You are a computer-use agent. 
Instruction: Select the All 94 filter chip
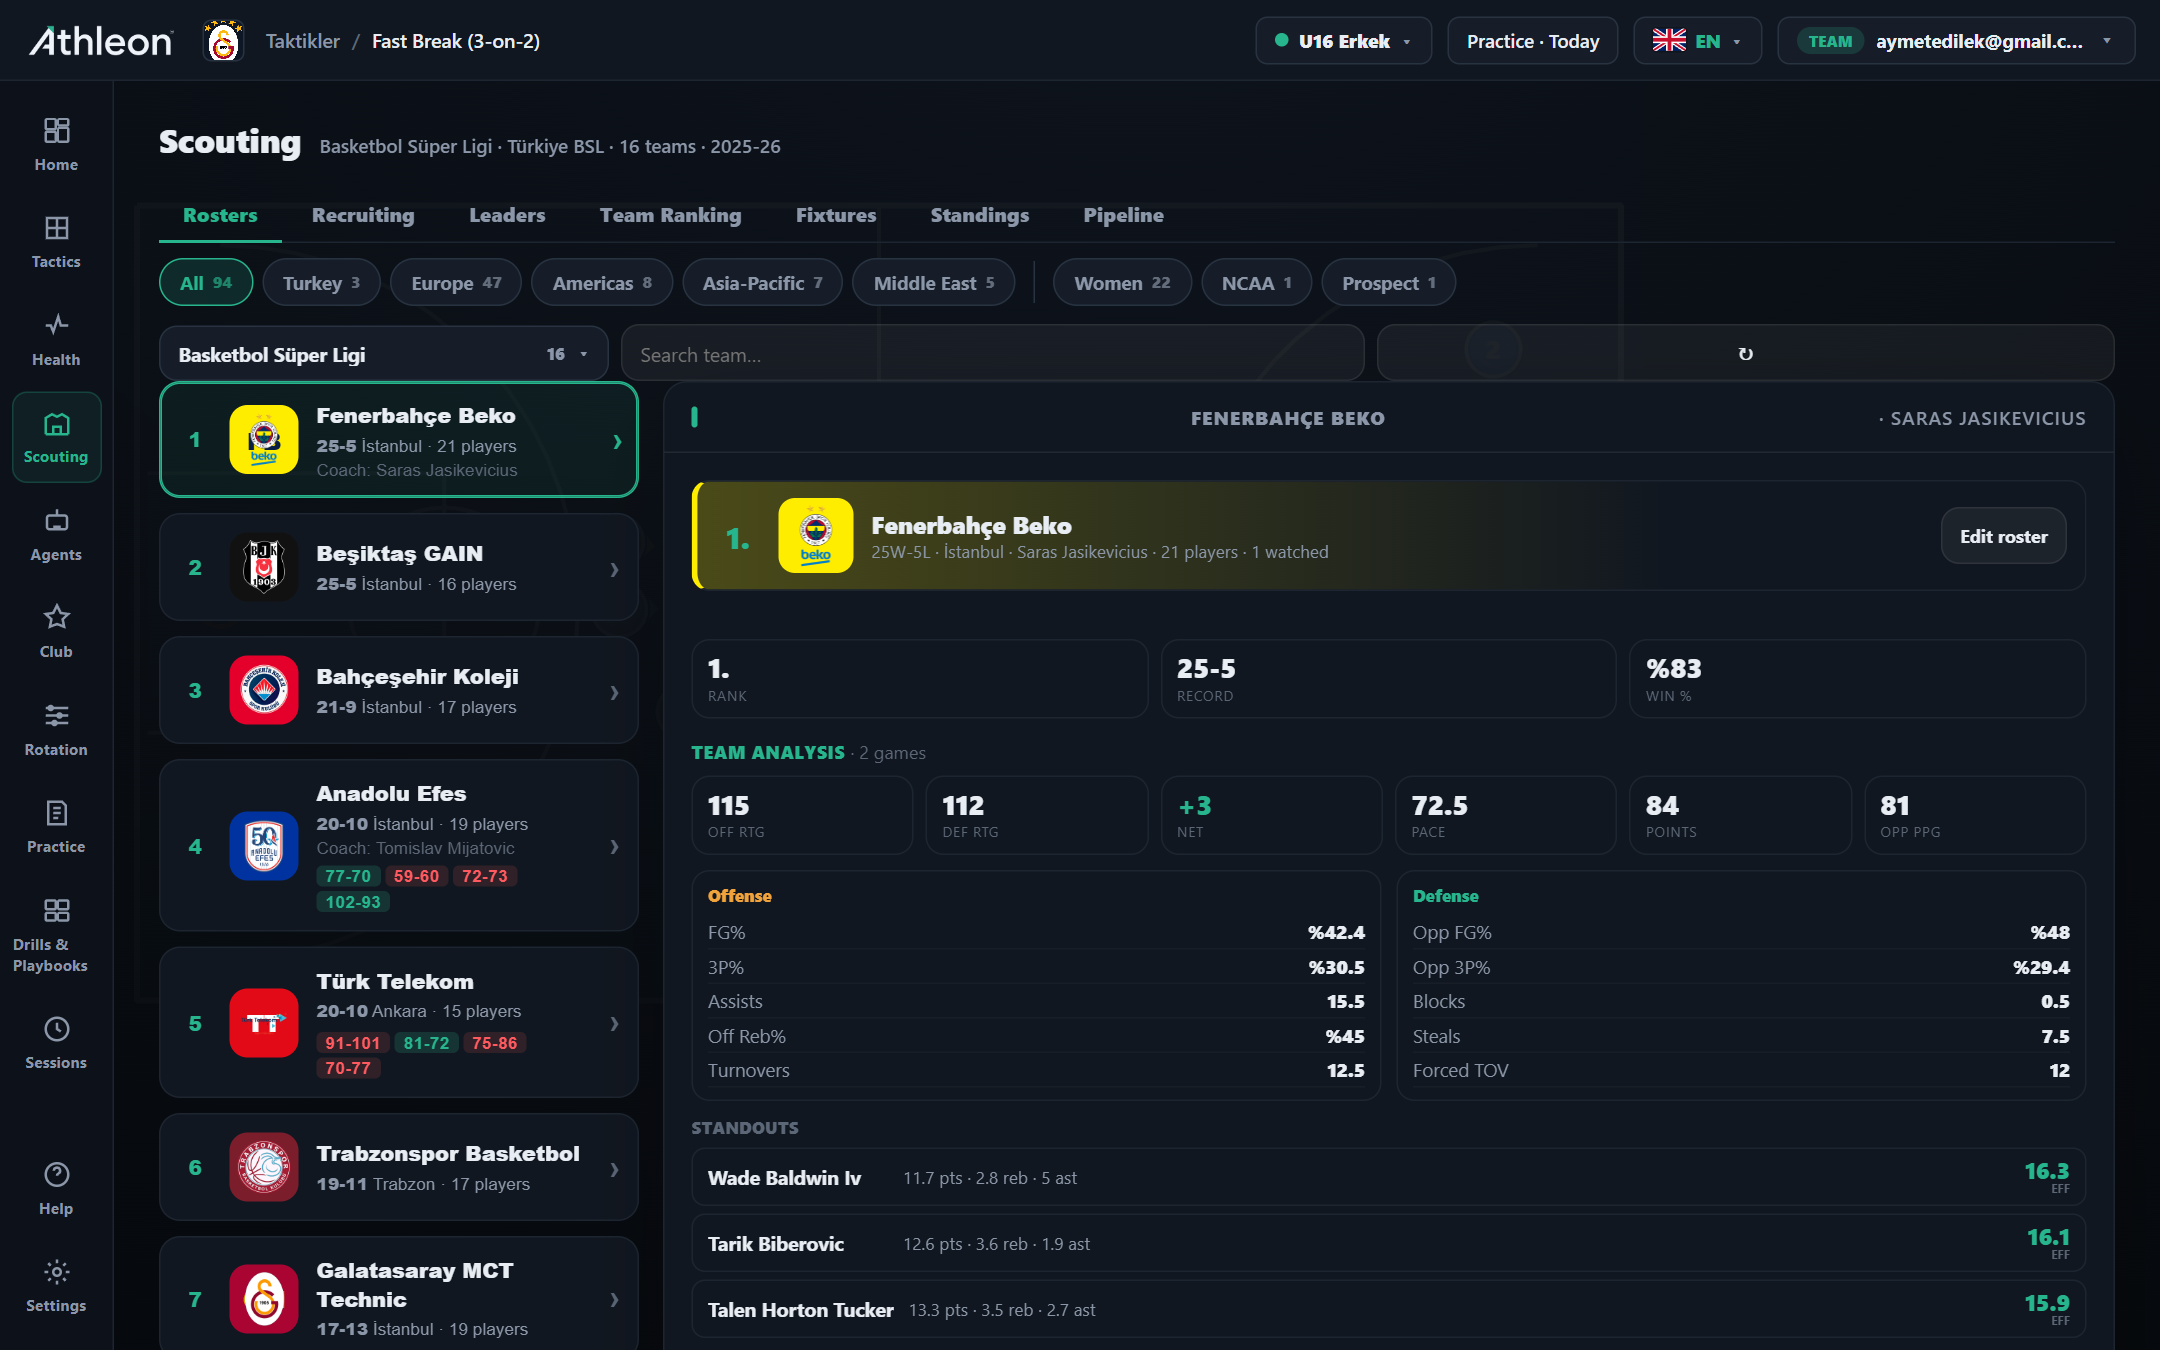pos(206,283)
